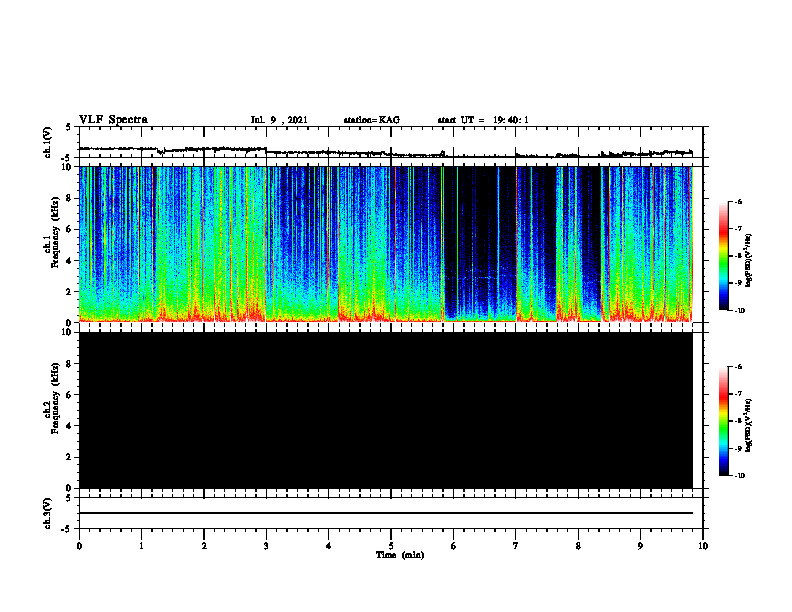Click the flat ch.3 voltage line
Viewport: 792px width, 612px height.
(x=385, y=513)
